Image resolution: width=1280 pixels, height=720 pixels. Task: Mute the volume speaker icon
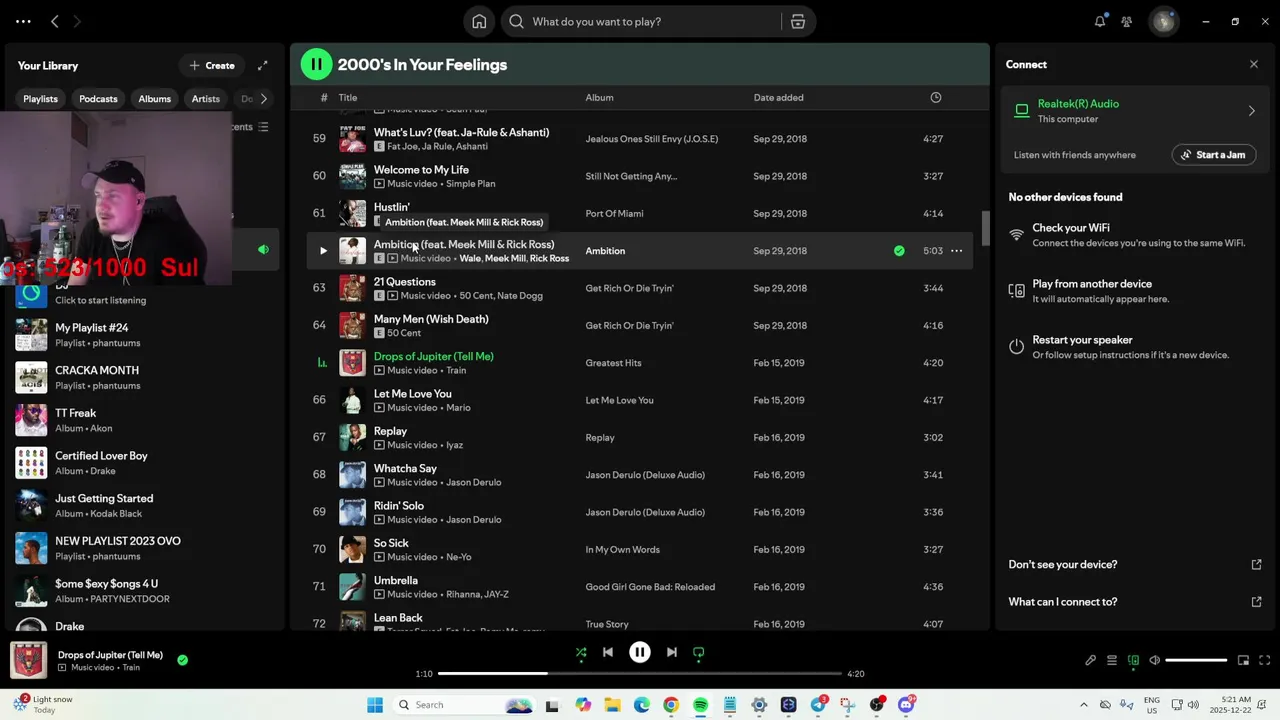click(1155, 660)
